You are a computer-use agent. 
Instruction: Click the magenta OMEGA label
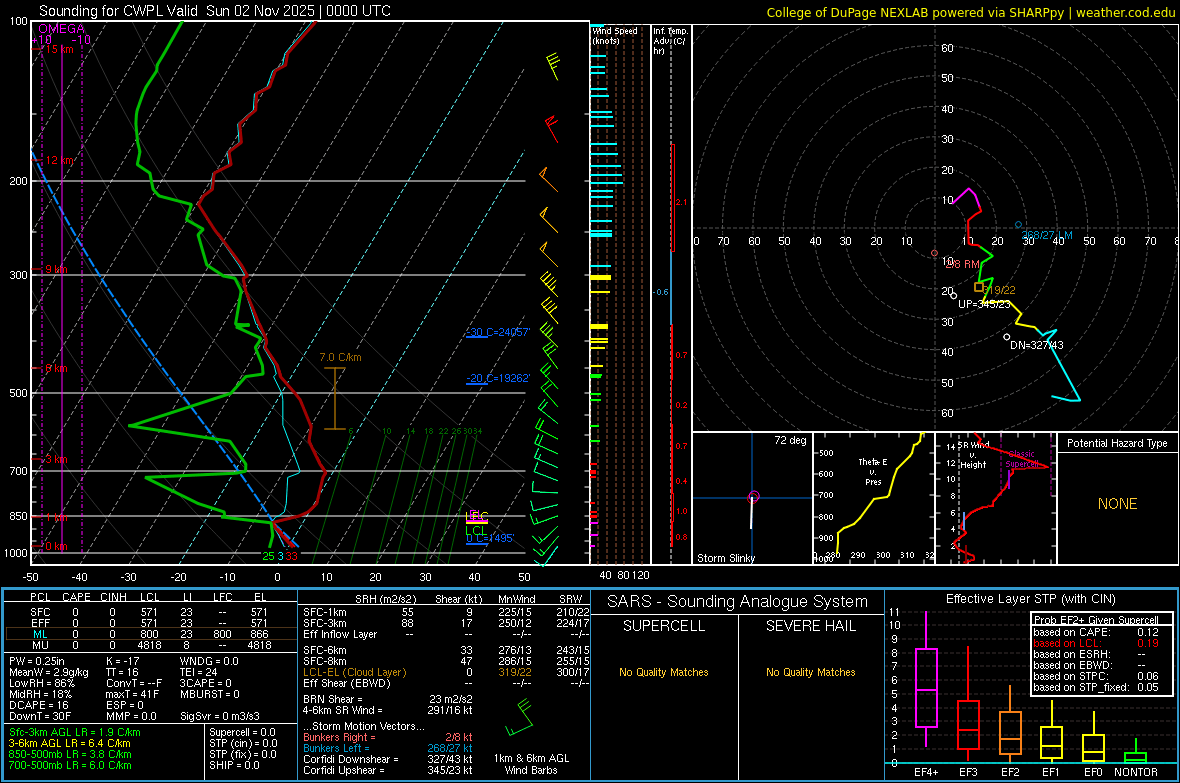(x=62, y=29)
